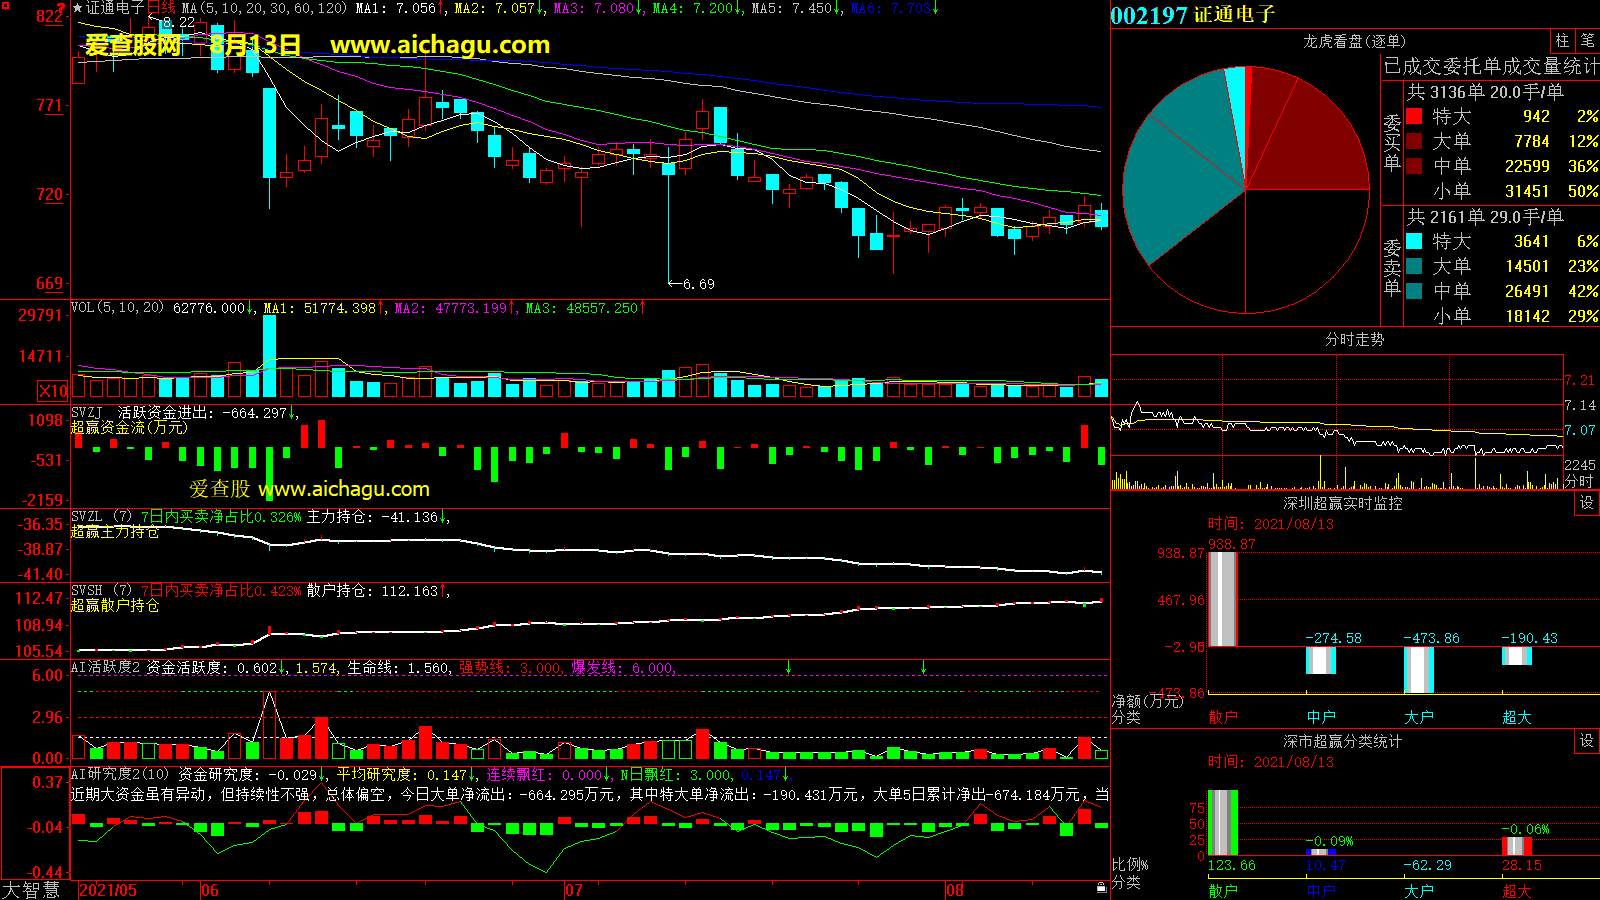Click the 6.69 lowest price annotation
The image size is (1600, 900).
[x=698, y=284]
